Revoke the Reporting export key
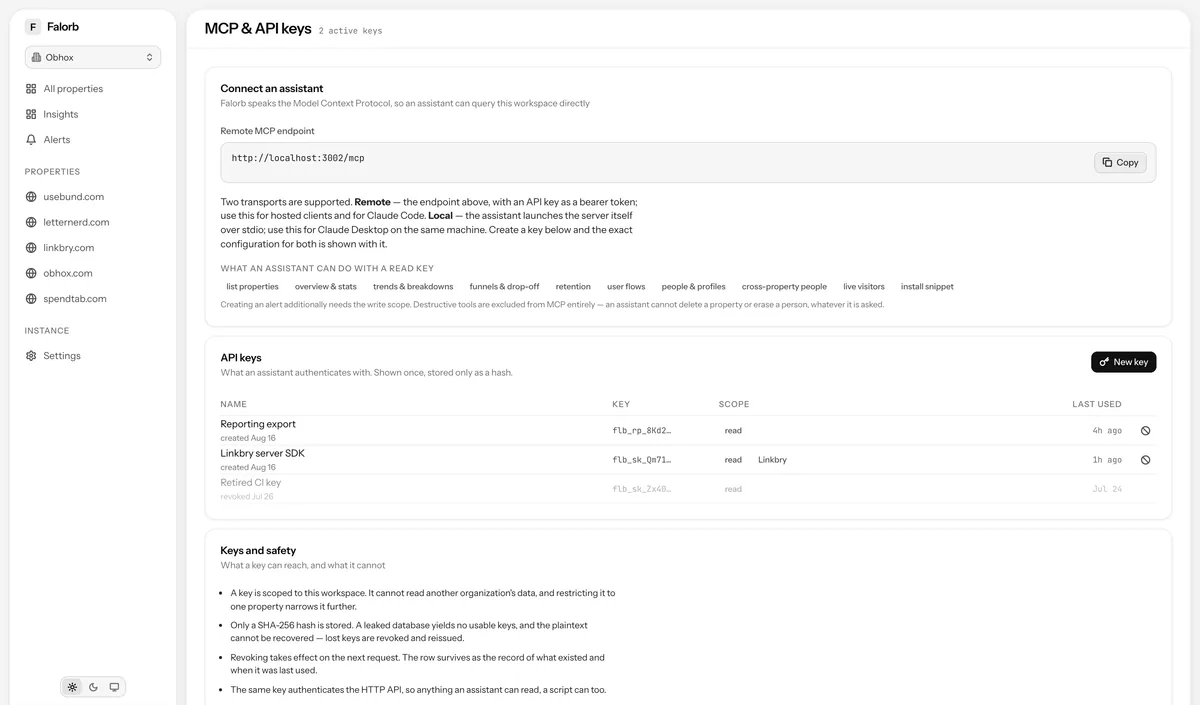1200x705 pixels. (1146, 431)
